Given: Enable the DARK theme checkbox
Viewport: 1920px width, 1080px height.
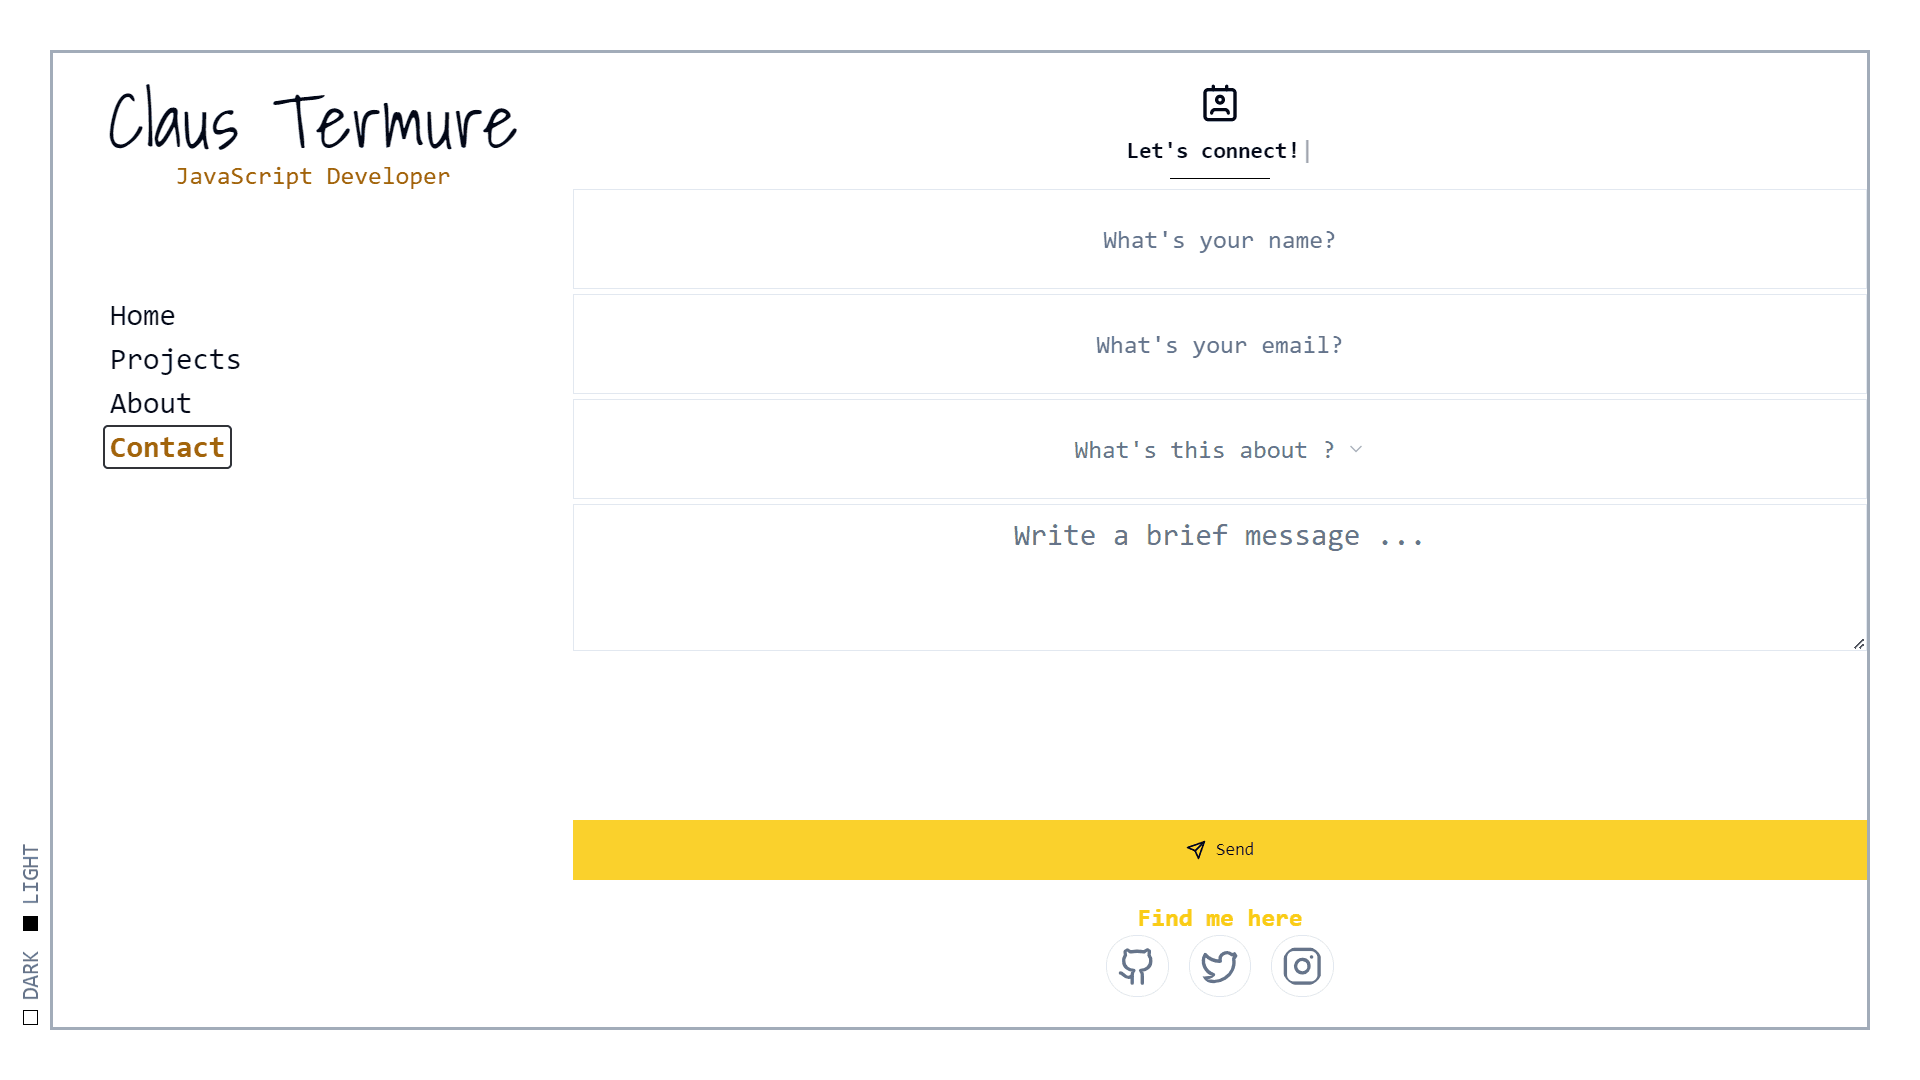Looking at the screenshot, I should (31, 1018).
